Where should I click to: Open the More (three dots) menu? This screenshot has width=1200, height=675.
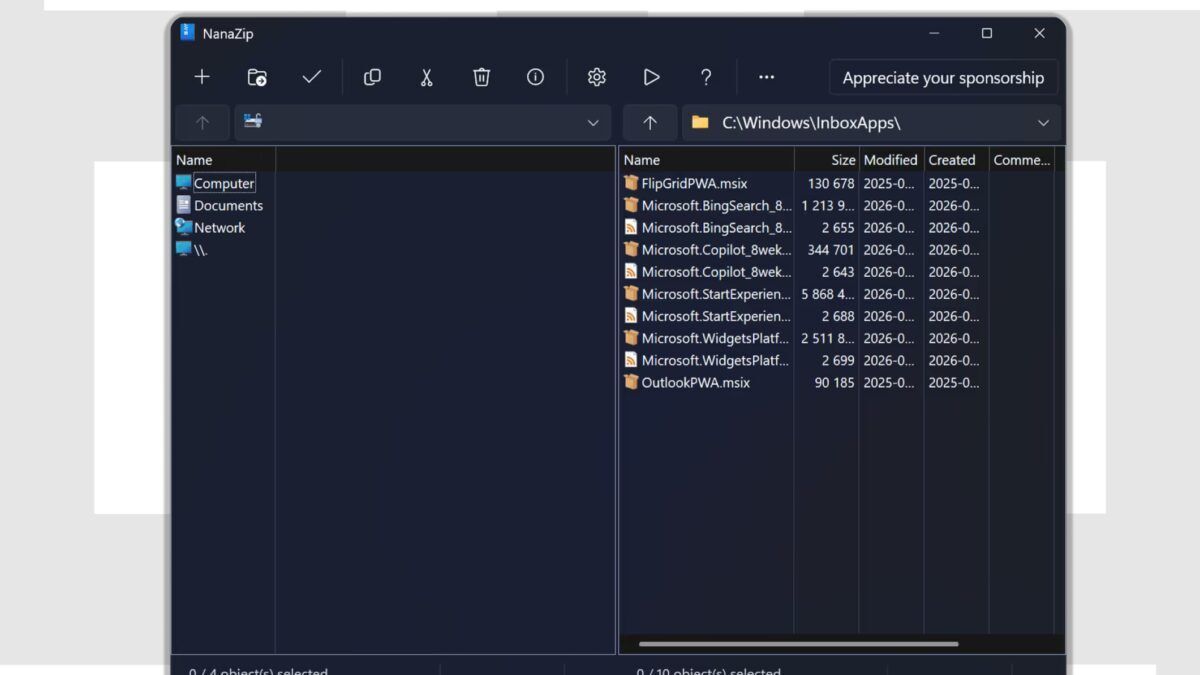766,77
